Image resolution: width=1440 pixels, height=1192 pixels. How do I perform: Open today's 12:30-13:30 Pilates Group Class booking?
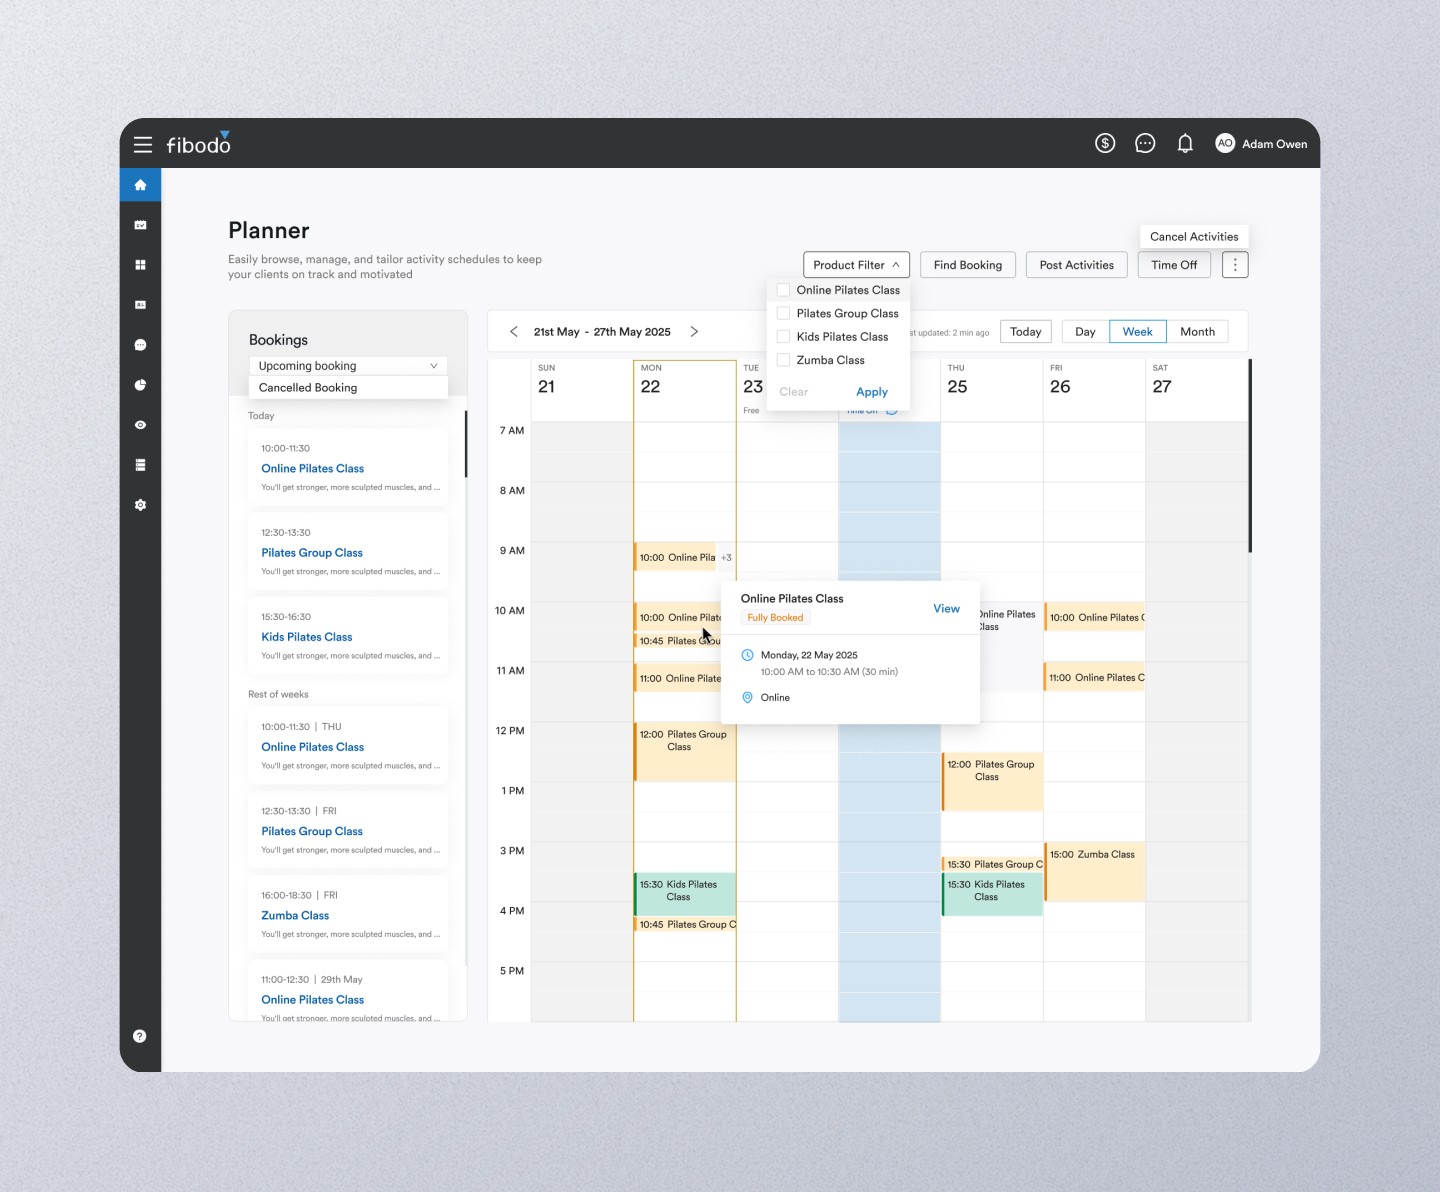[349, 552]
